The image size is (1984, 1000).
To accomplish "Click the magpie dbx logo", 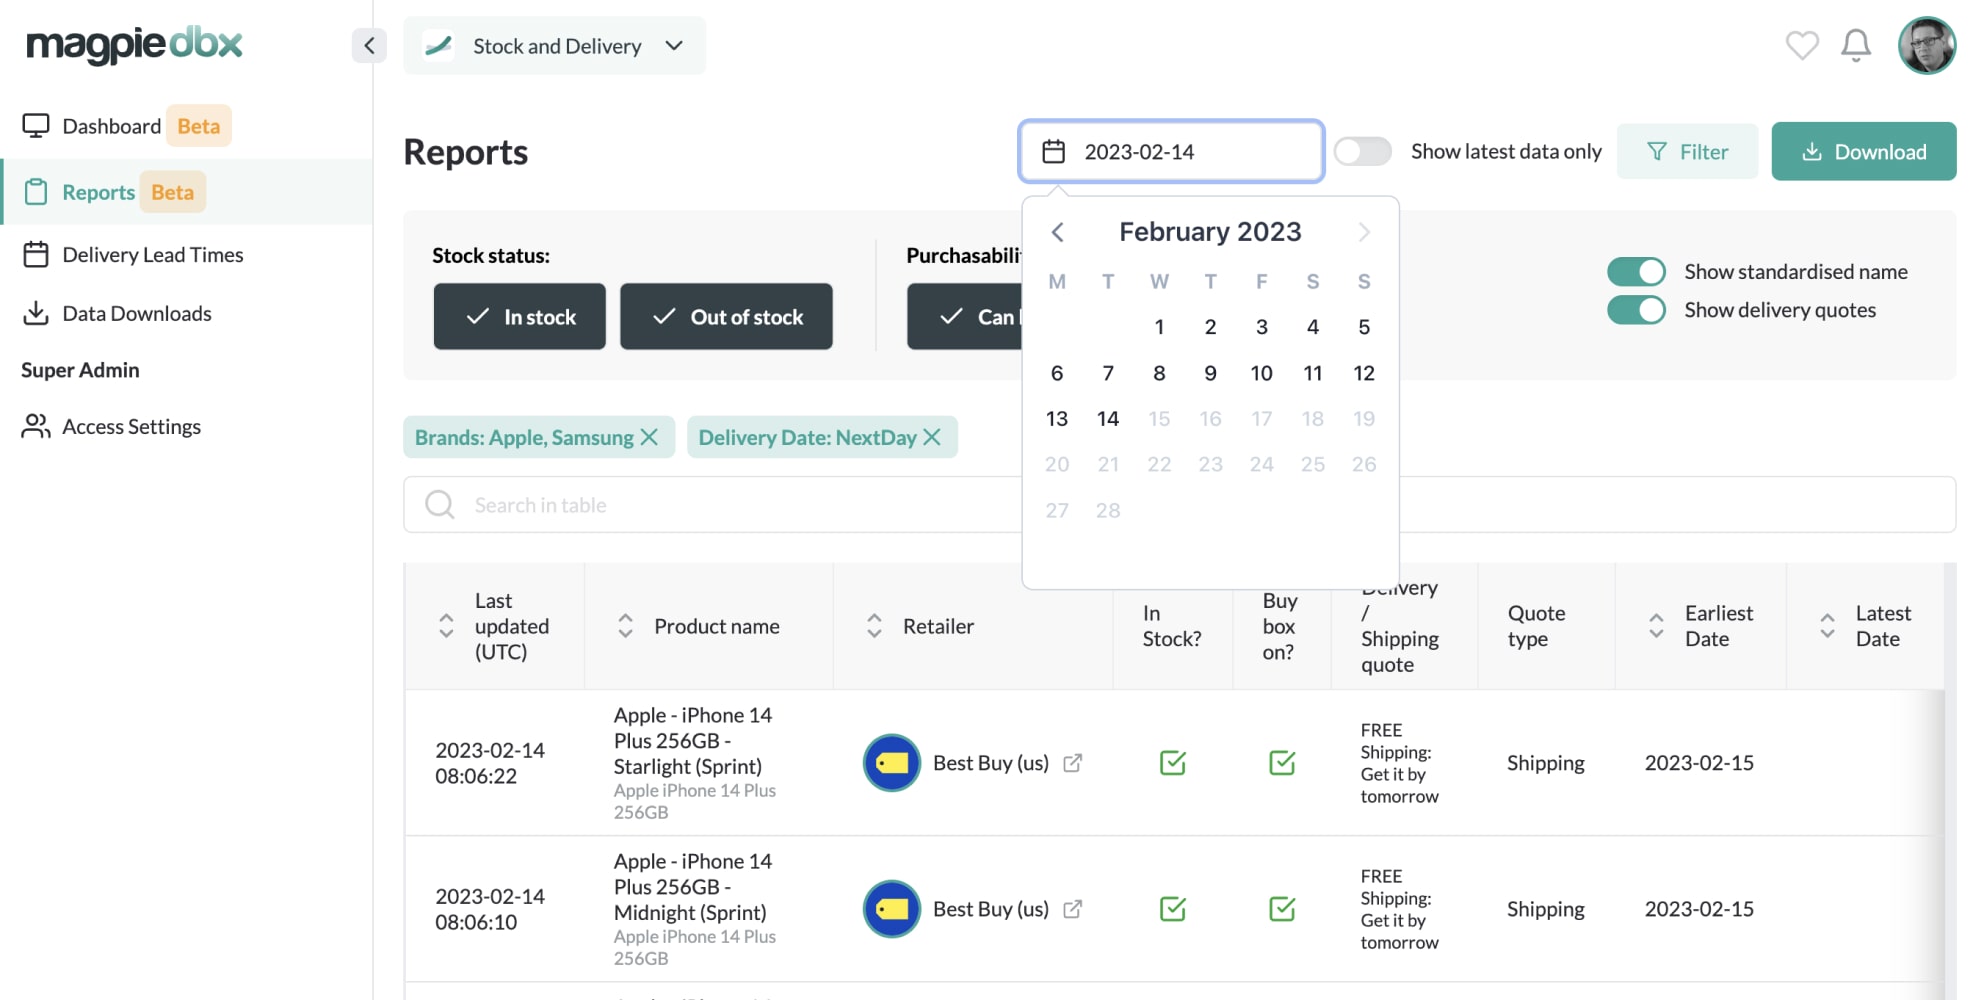I will (134, 45).
